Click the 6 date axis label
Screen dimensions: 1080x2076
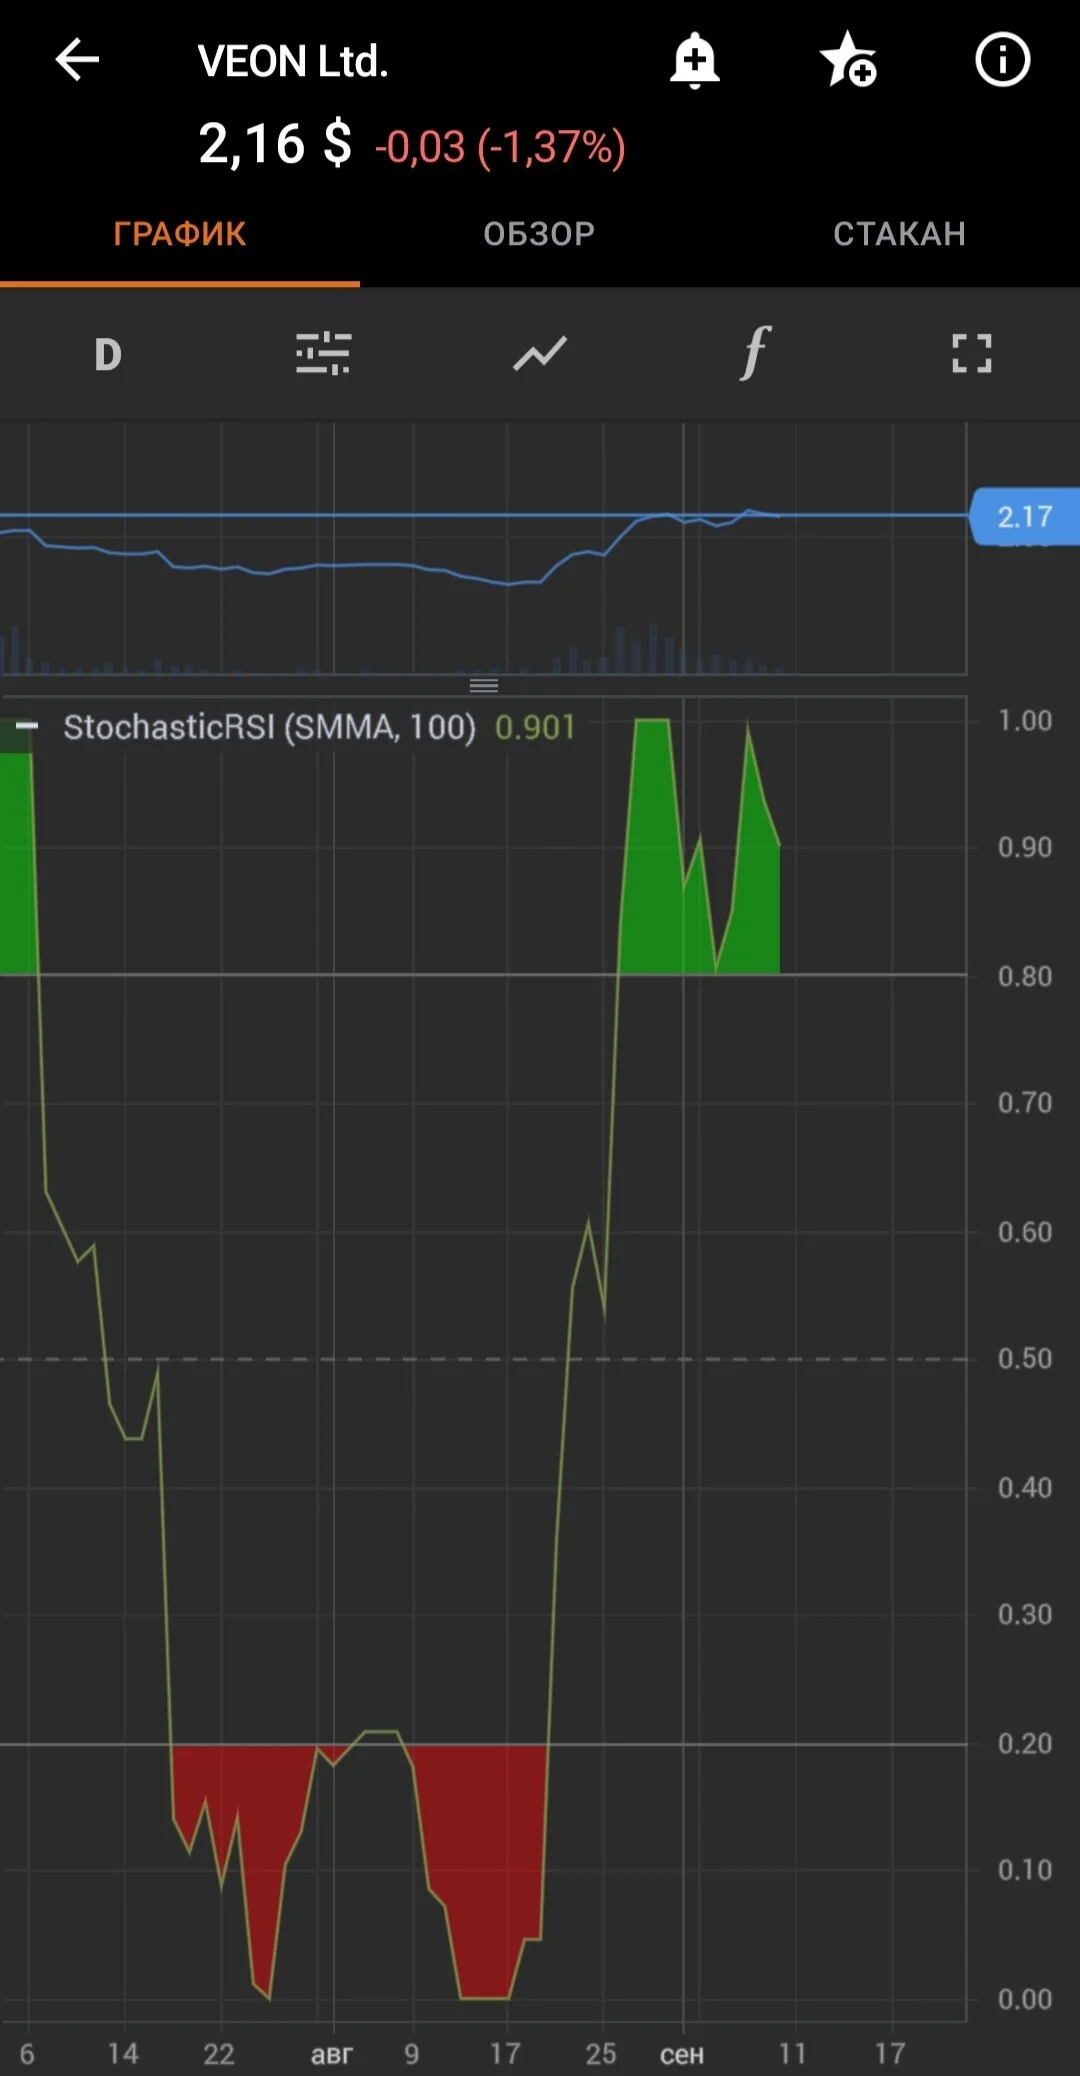[x=27, y=2054]
